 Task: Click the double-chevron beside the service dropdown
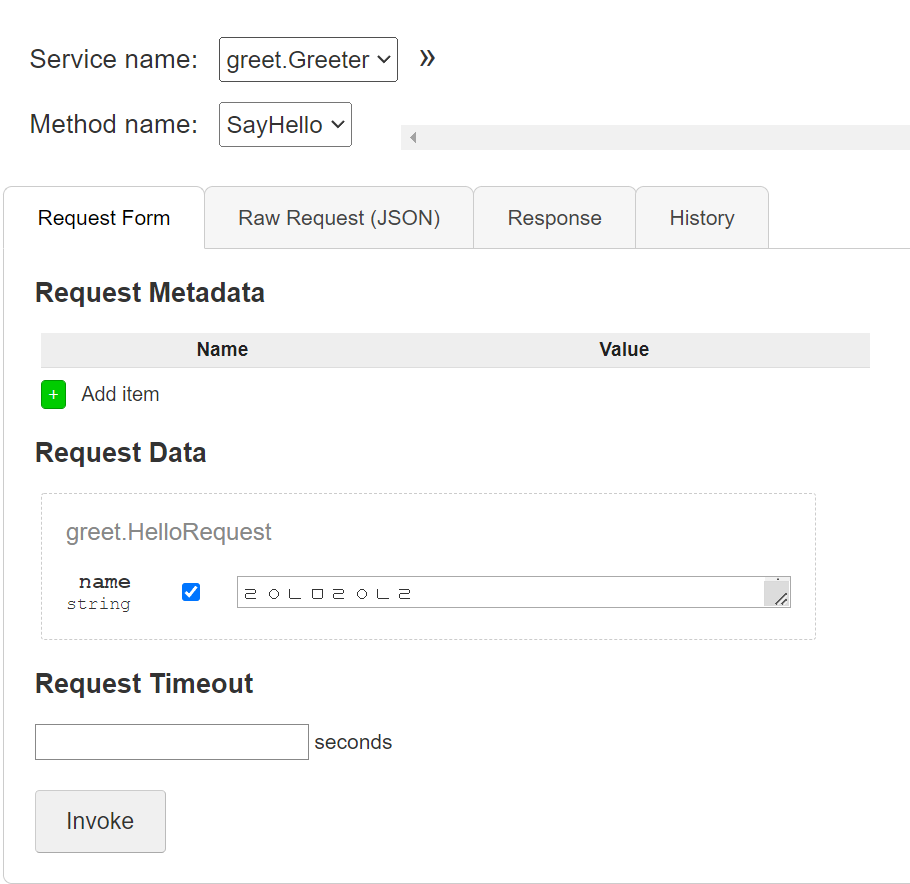coord(427,58)
